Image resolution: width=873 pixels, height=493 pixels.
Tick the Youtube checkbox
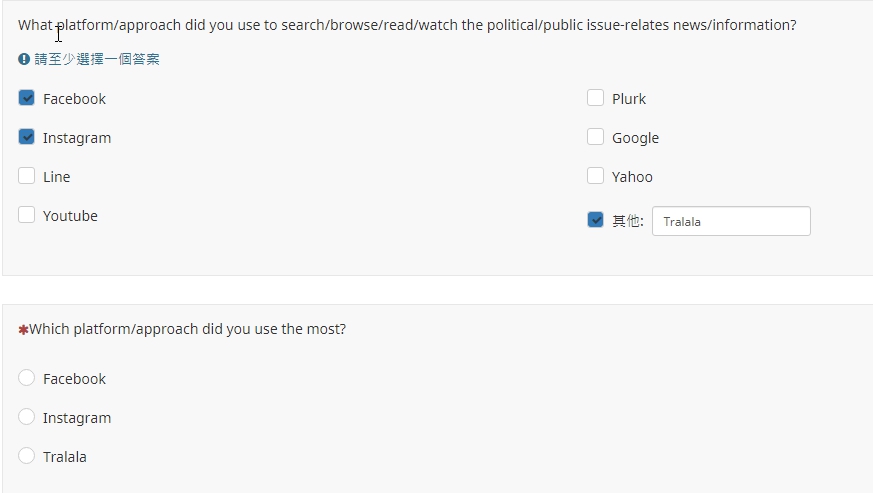[x=27, y=215]
